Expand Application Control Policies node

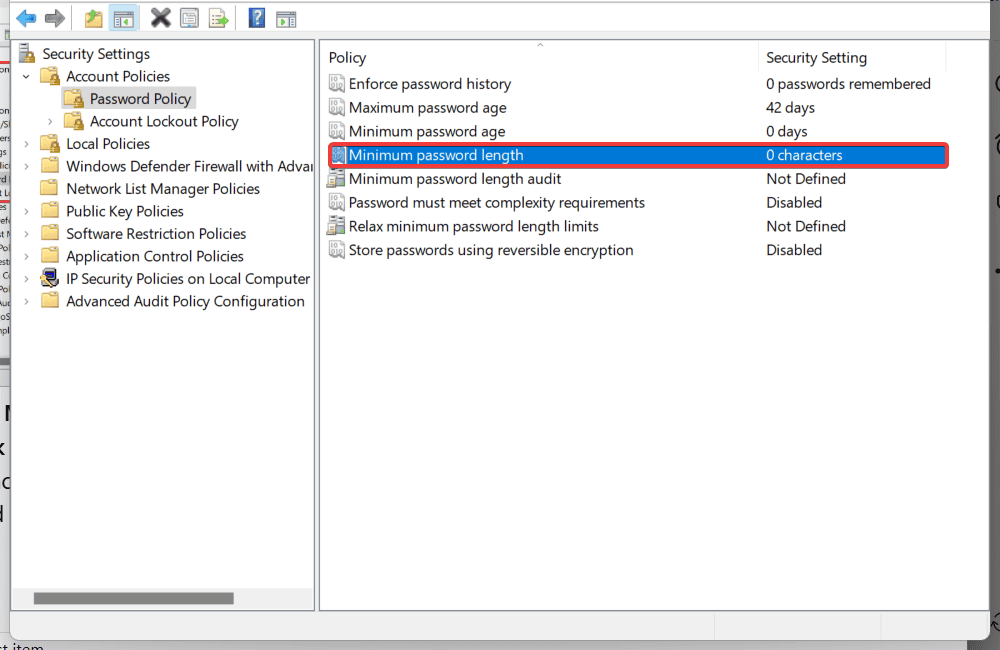point(26,256)
